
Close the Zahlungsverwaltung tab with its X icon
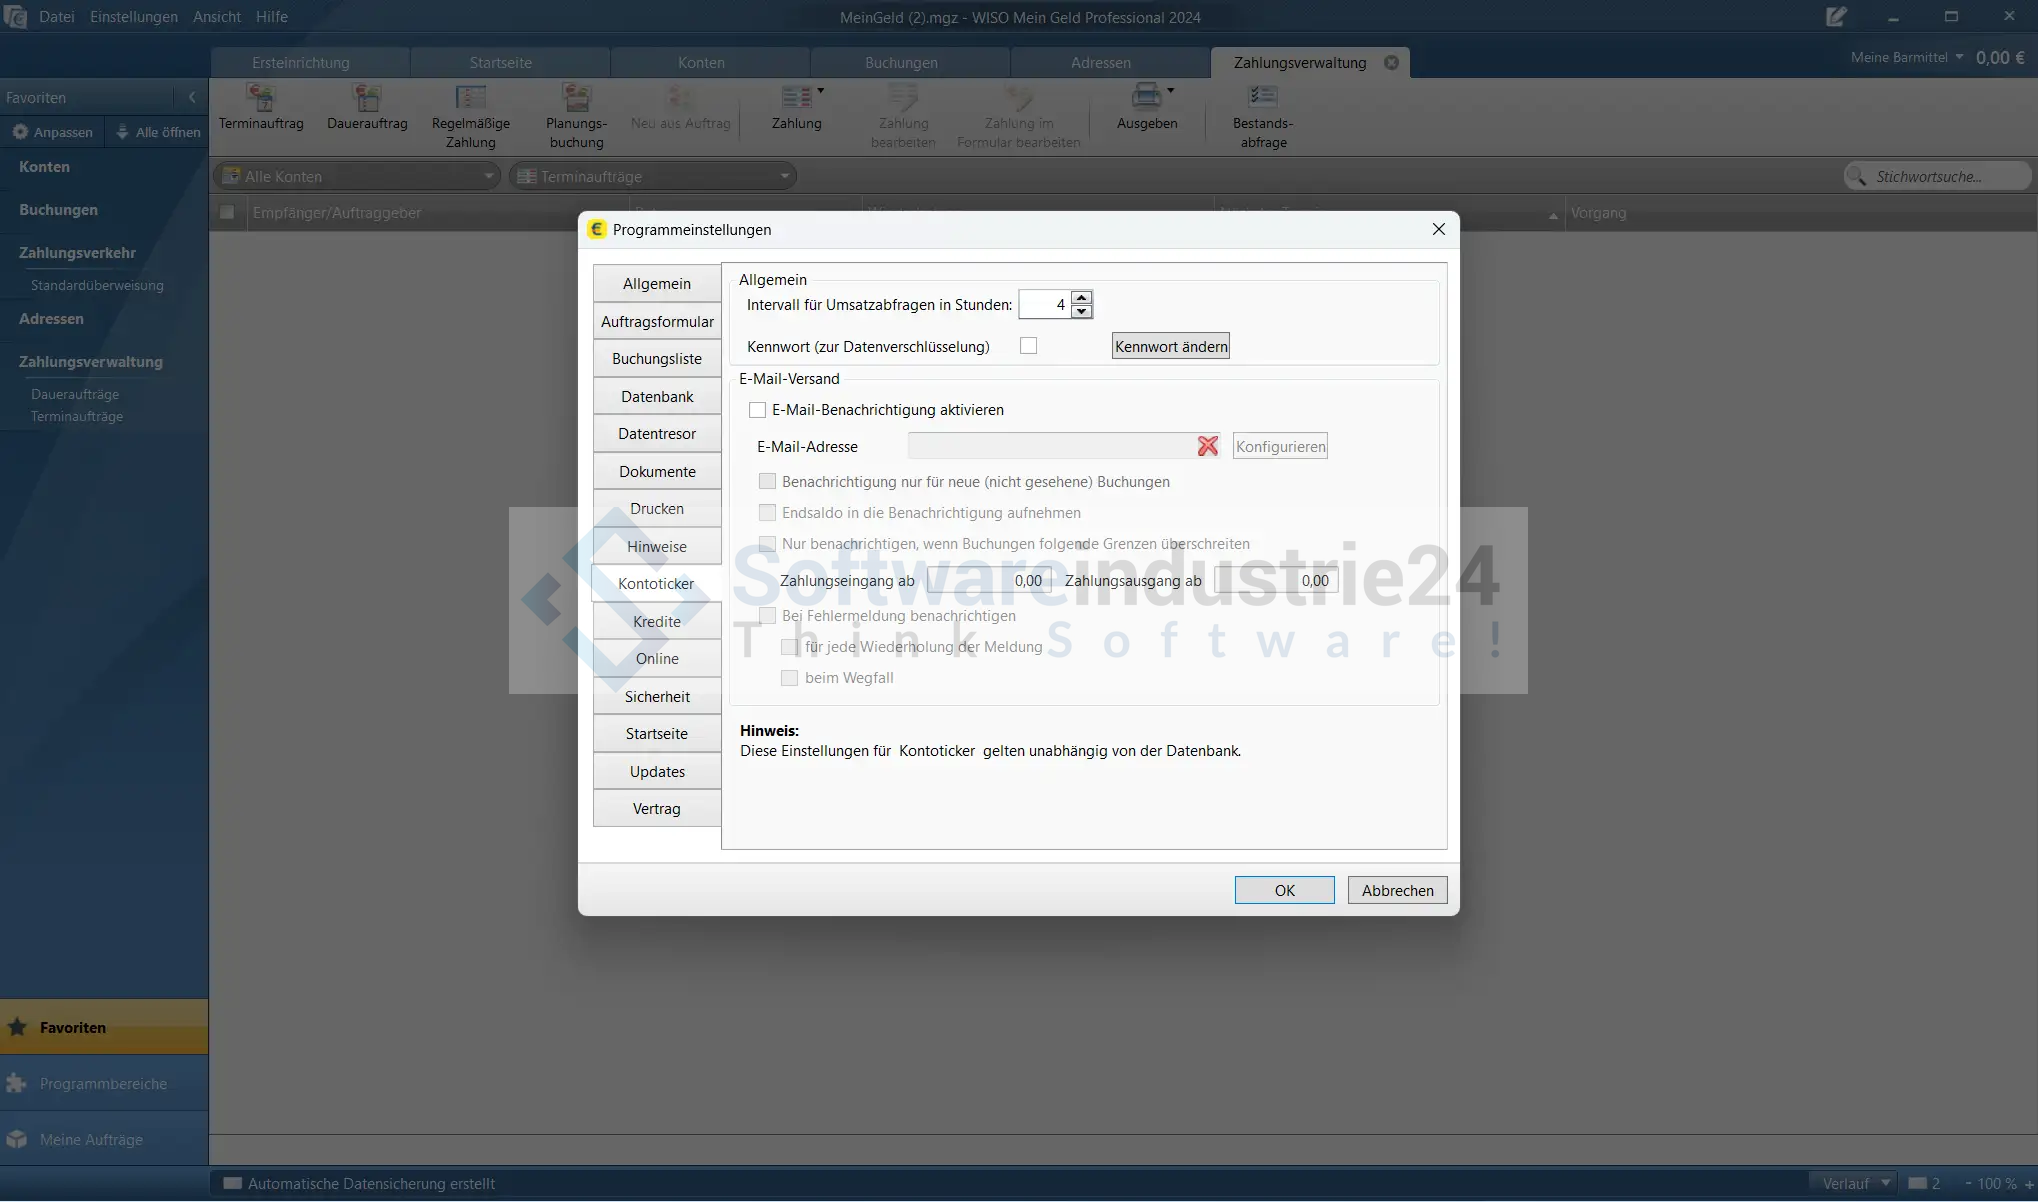pyautogui.click(x=1391, y=63)
